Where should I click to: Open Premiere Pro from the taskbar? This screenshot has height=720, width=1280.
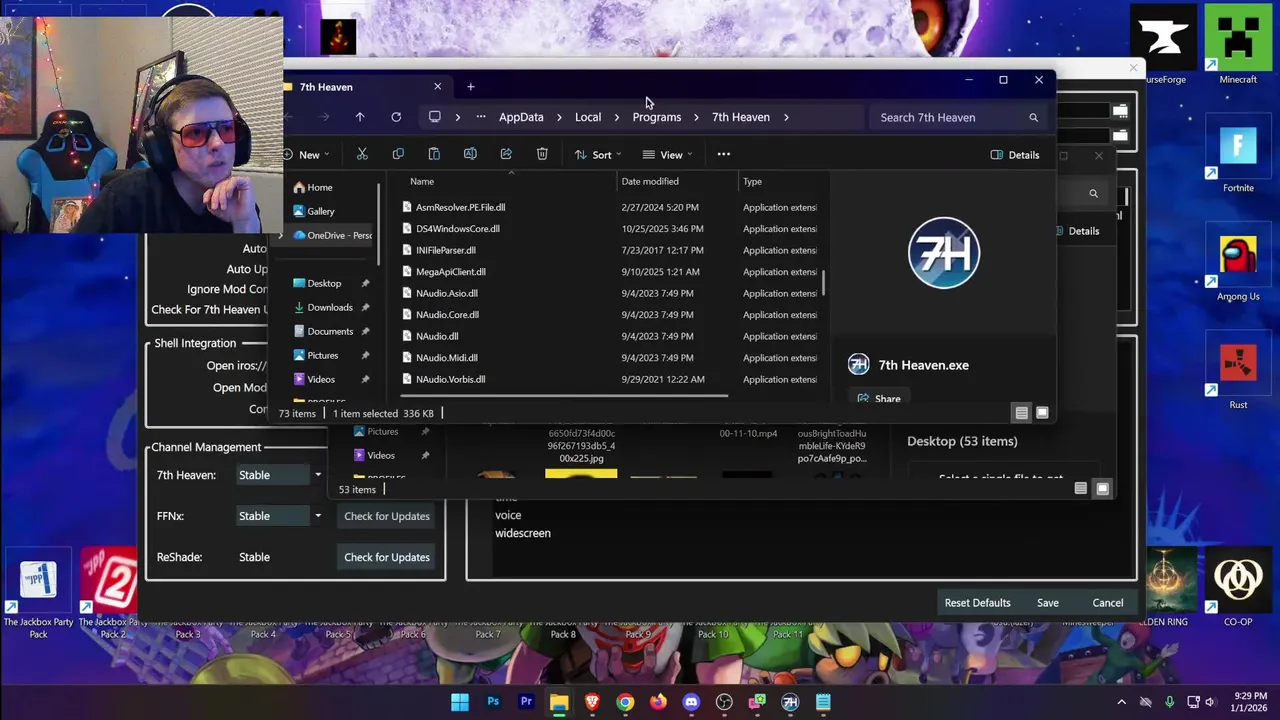(x=526, y=702)
